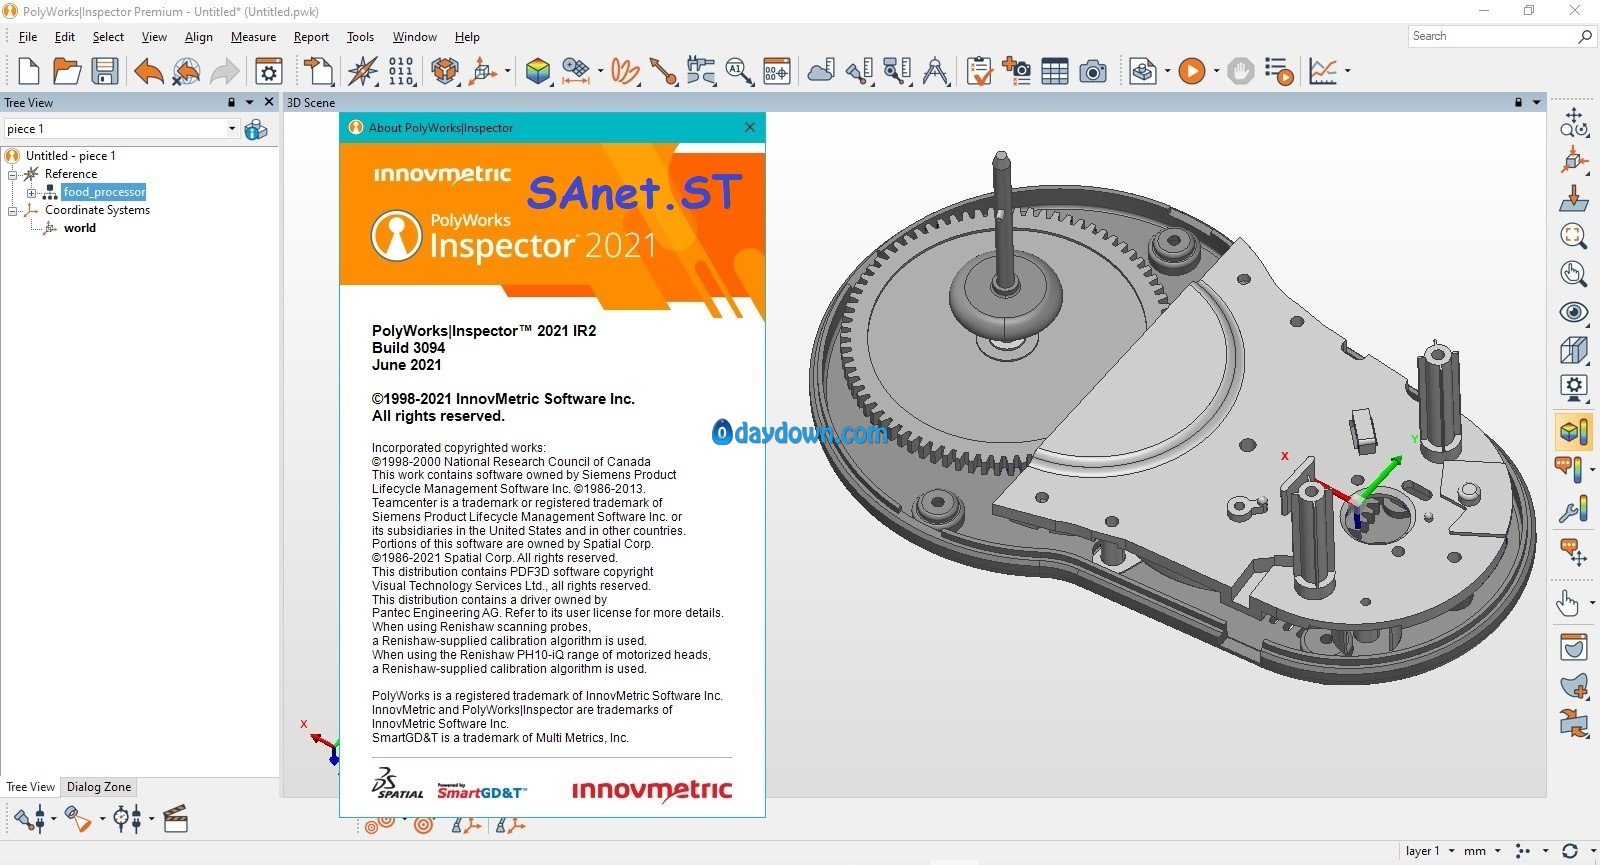Switch to the Dialog Zone tab
The image size is (1600, 865).
[x=99, y=787]
